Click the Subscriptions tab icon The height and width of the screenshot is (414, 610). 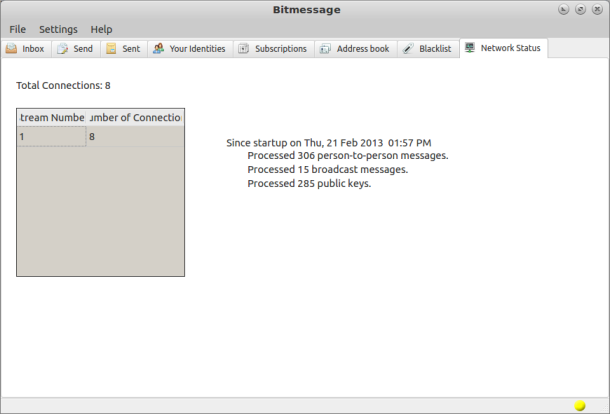(x=244, y=49)
